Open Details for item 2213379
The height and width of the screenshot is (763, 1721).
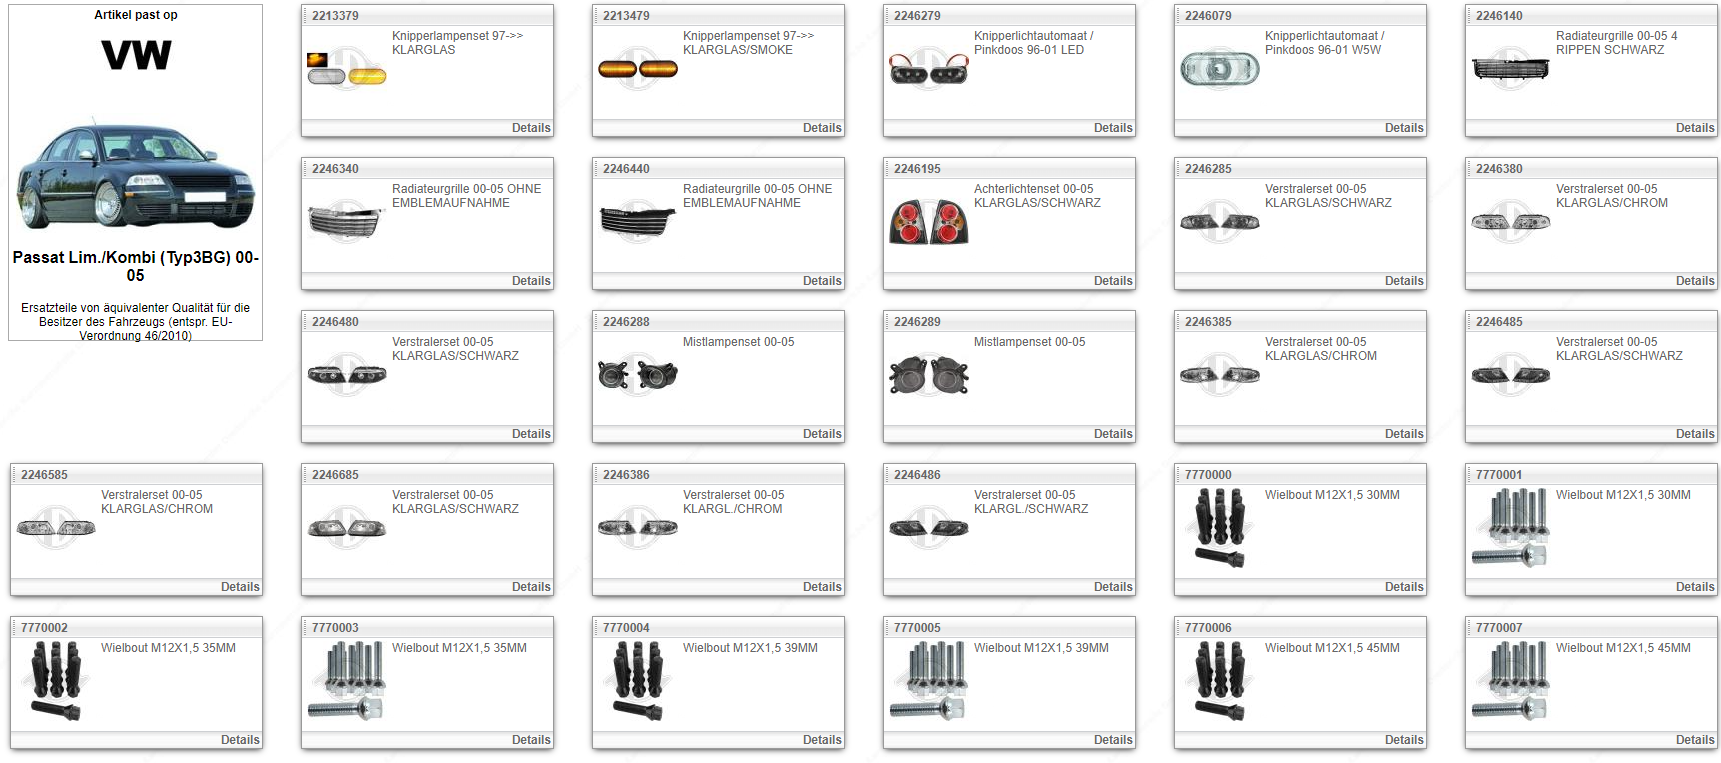coord(530,128)
